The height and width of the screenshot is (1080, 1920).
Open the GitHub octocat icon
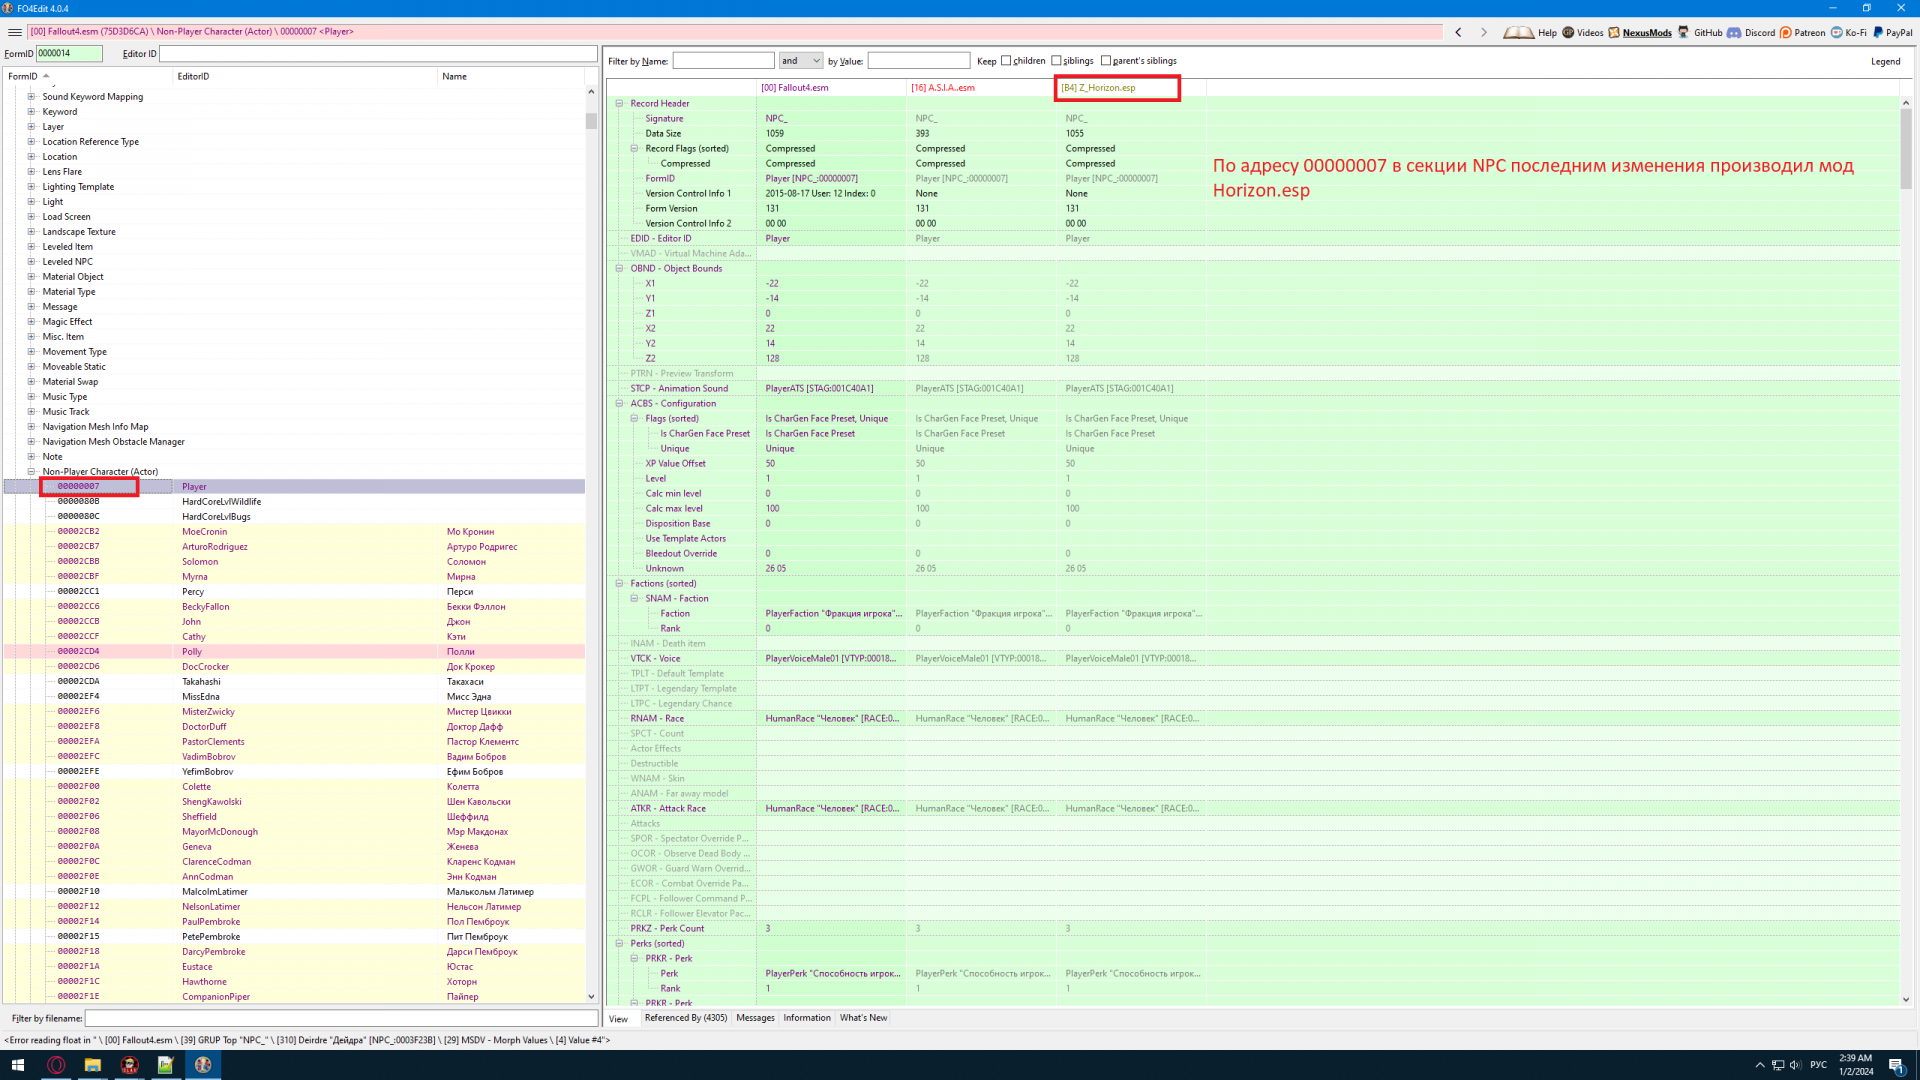pyautogui.click(x=1684, y=32)
